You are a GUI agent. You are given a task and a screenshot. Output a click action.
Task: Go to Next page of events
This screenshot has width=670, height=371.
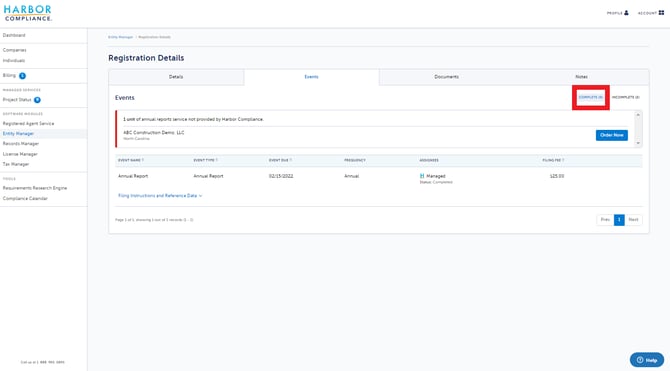point(633,220)
